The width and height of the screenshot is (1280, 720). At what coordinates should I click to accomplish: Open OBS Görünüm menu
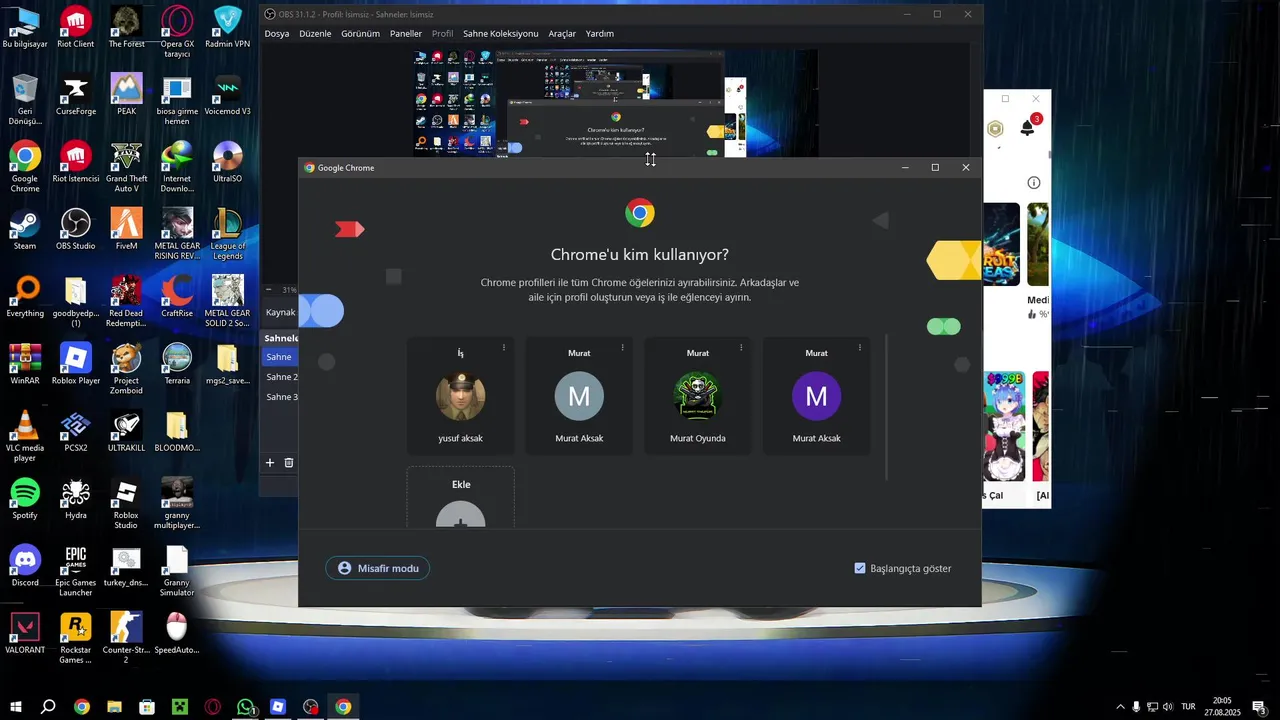click(x=360, y=34)
